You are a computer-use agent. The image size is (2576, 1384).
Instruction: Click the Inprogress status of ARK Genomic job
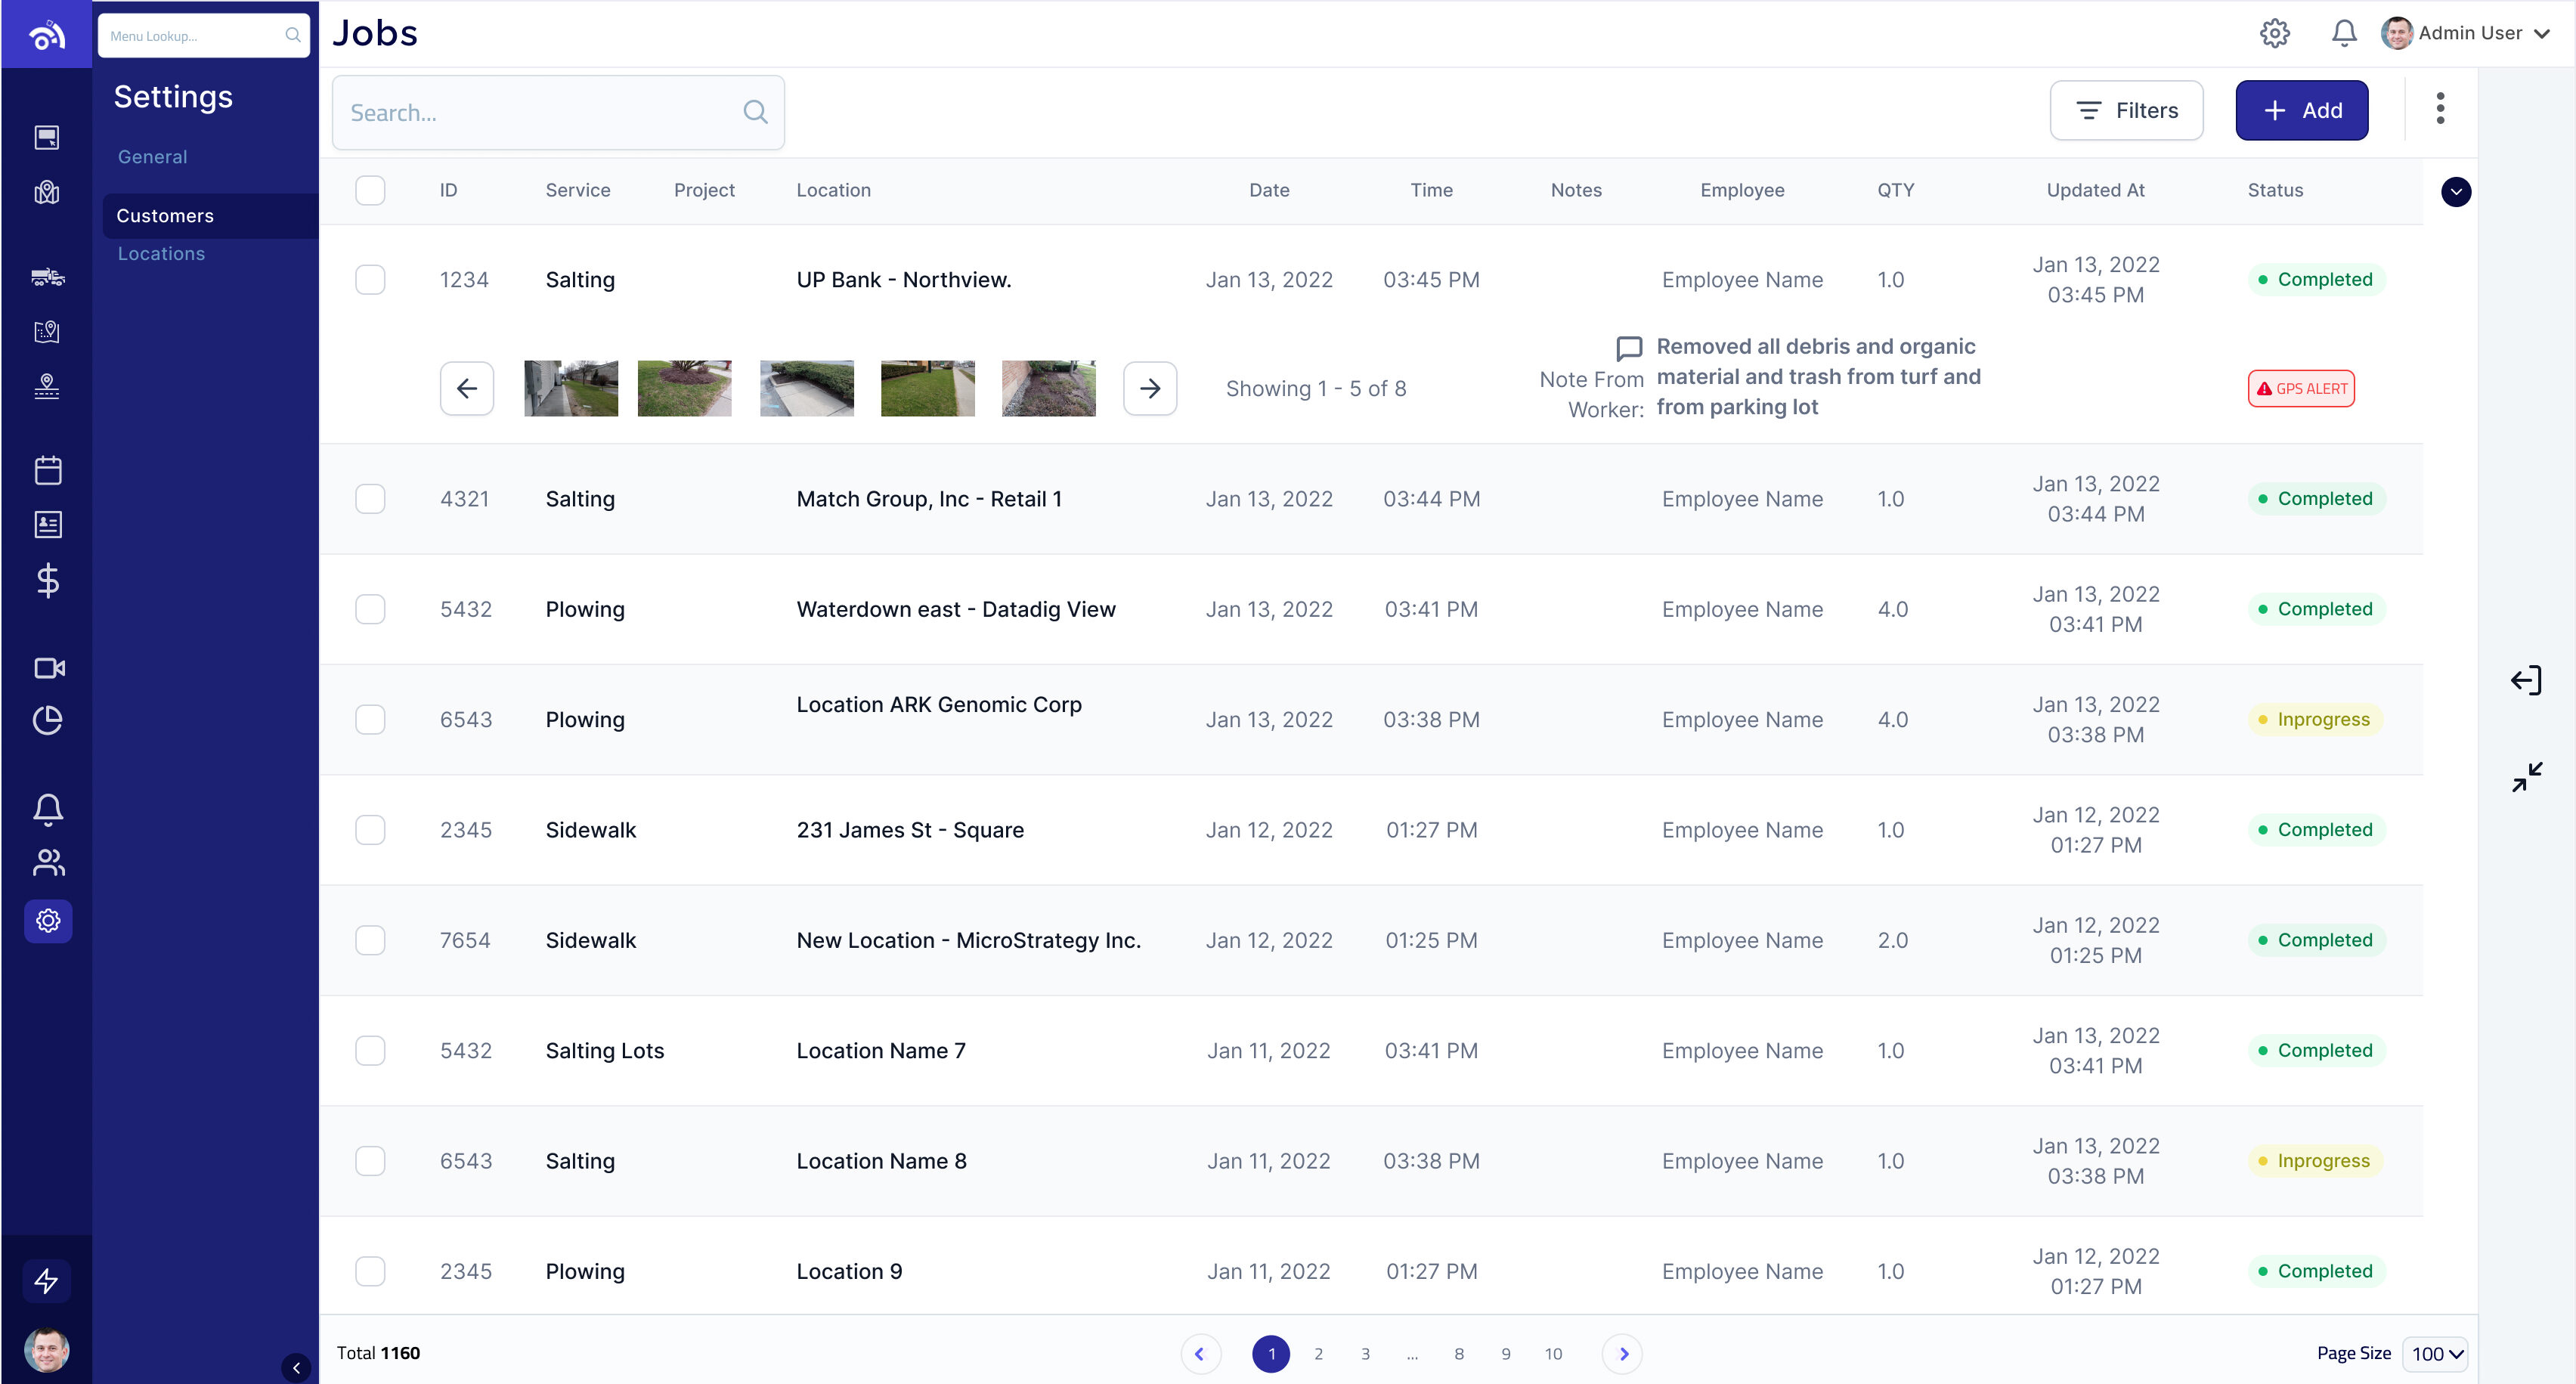click(x=2315, y=719)
